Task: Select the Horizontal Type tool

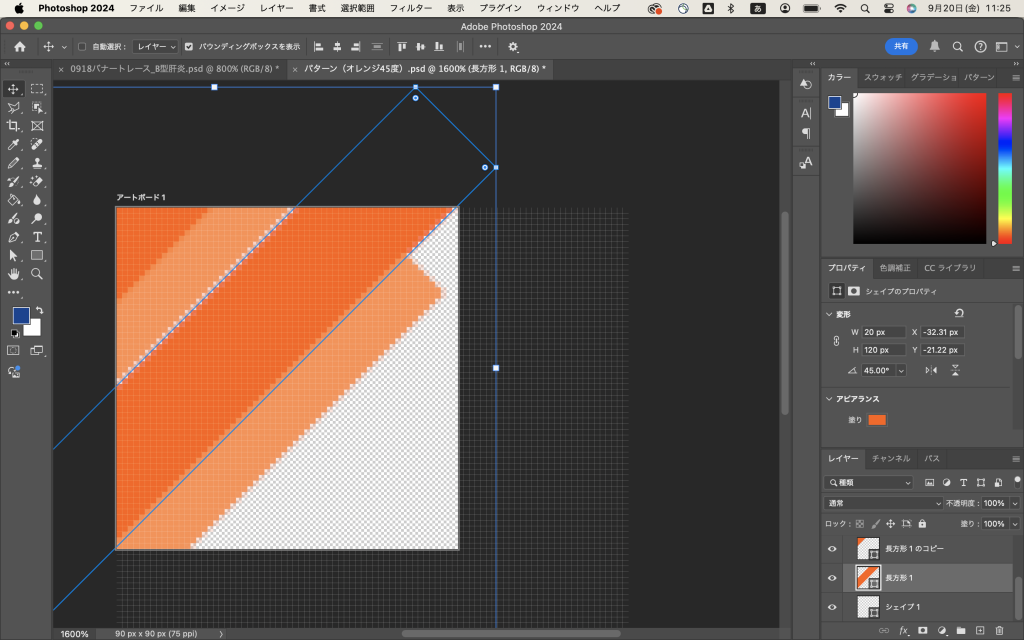Action: (x=37, y=237)
